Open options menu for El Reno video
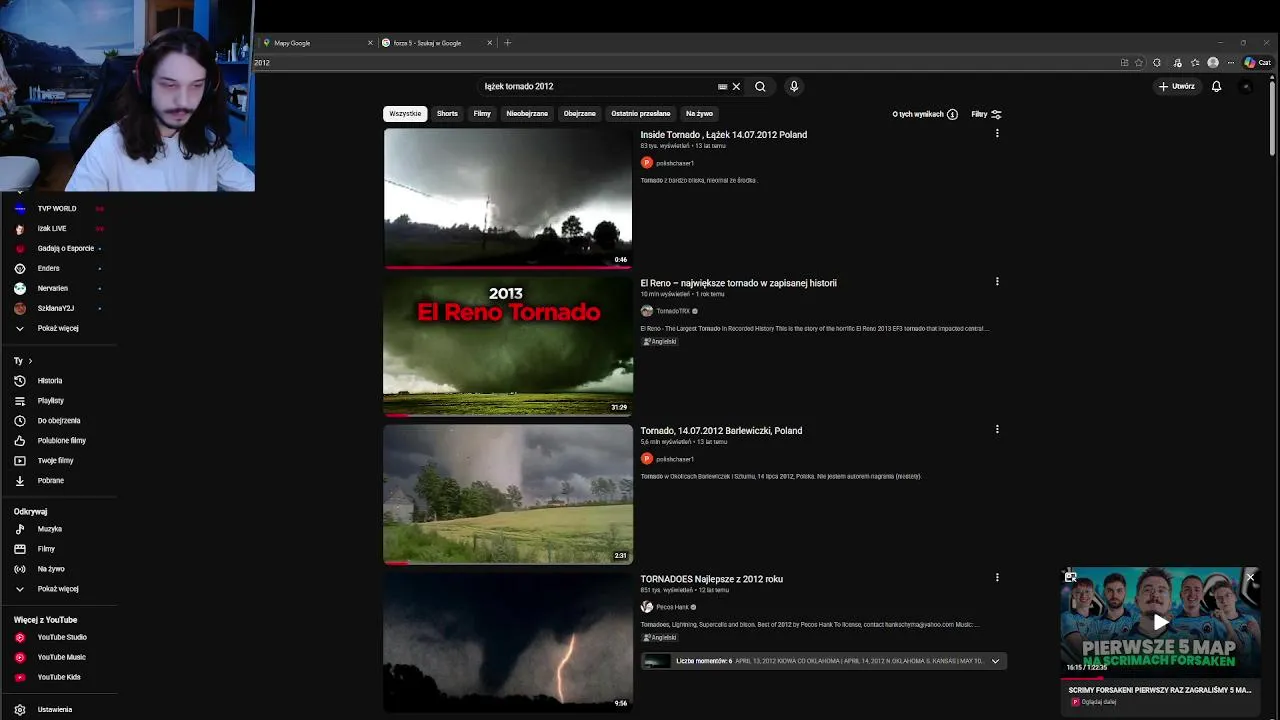 (x=997, y=281)
